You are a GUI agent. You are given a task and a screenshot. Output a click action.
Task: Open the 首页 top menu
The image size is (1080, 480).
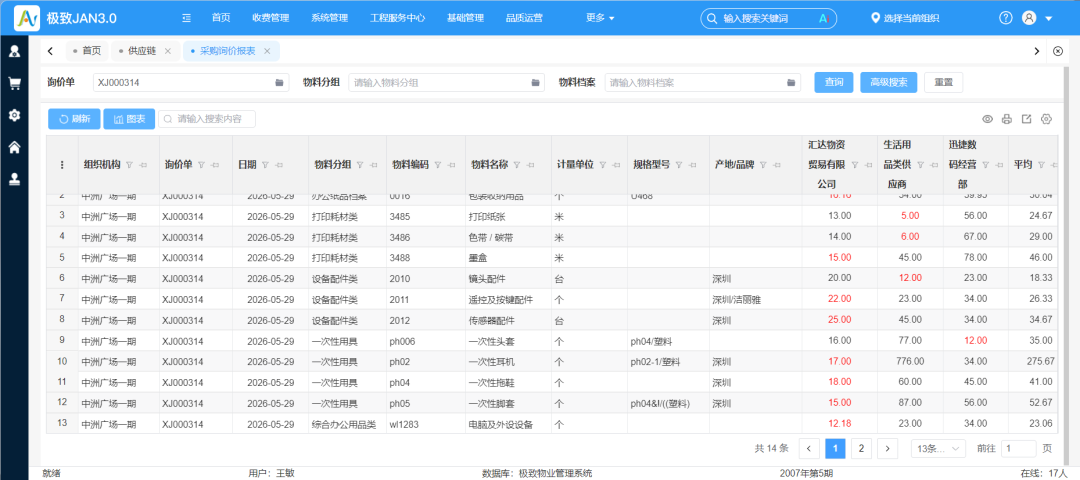tap(221, 18)
